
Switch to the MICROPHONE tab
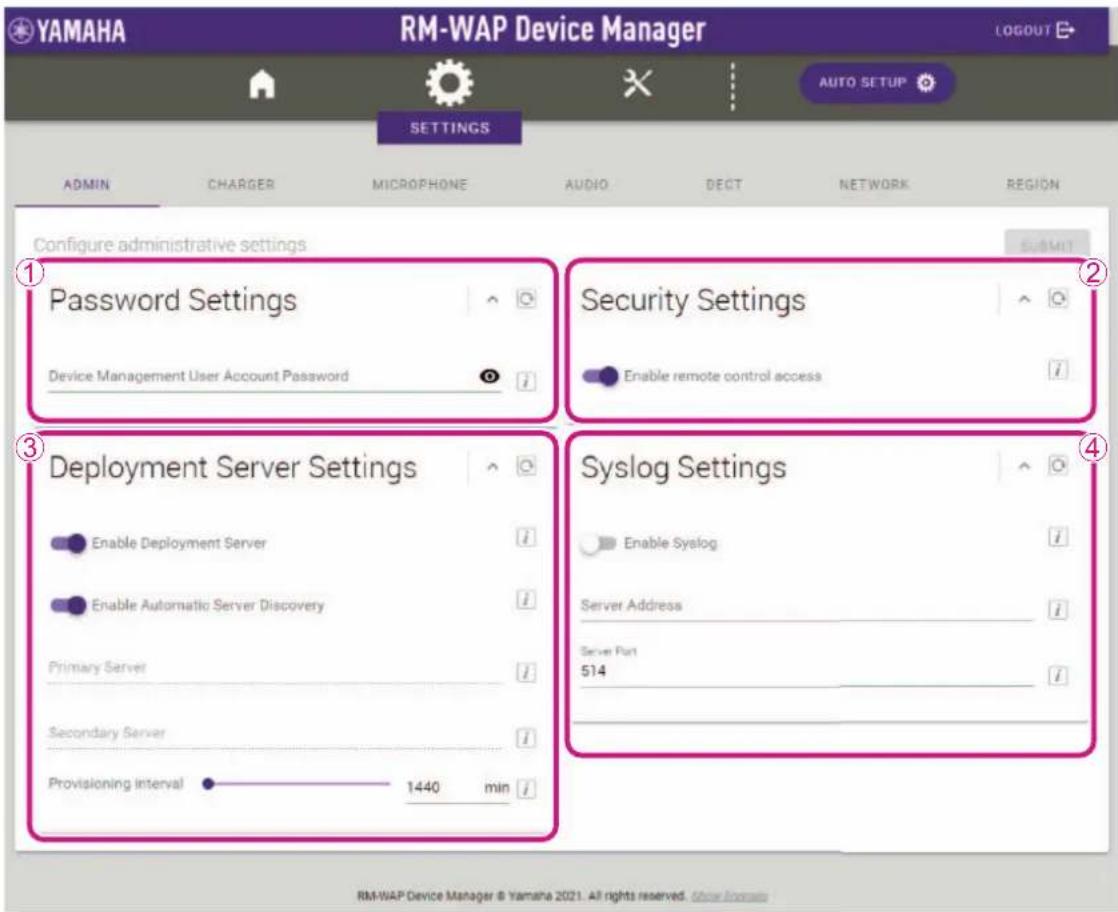point(419,185)
